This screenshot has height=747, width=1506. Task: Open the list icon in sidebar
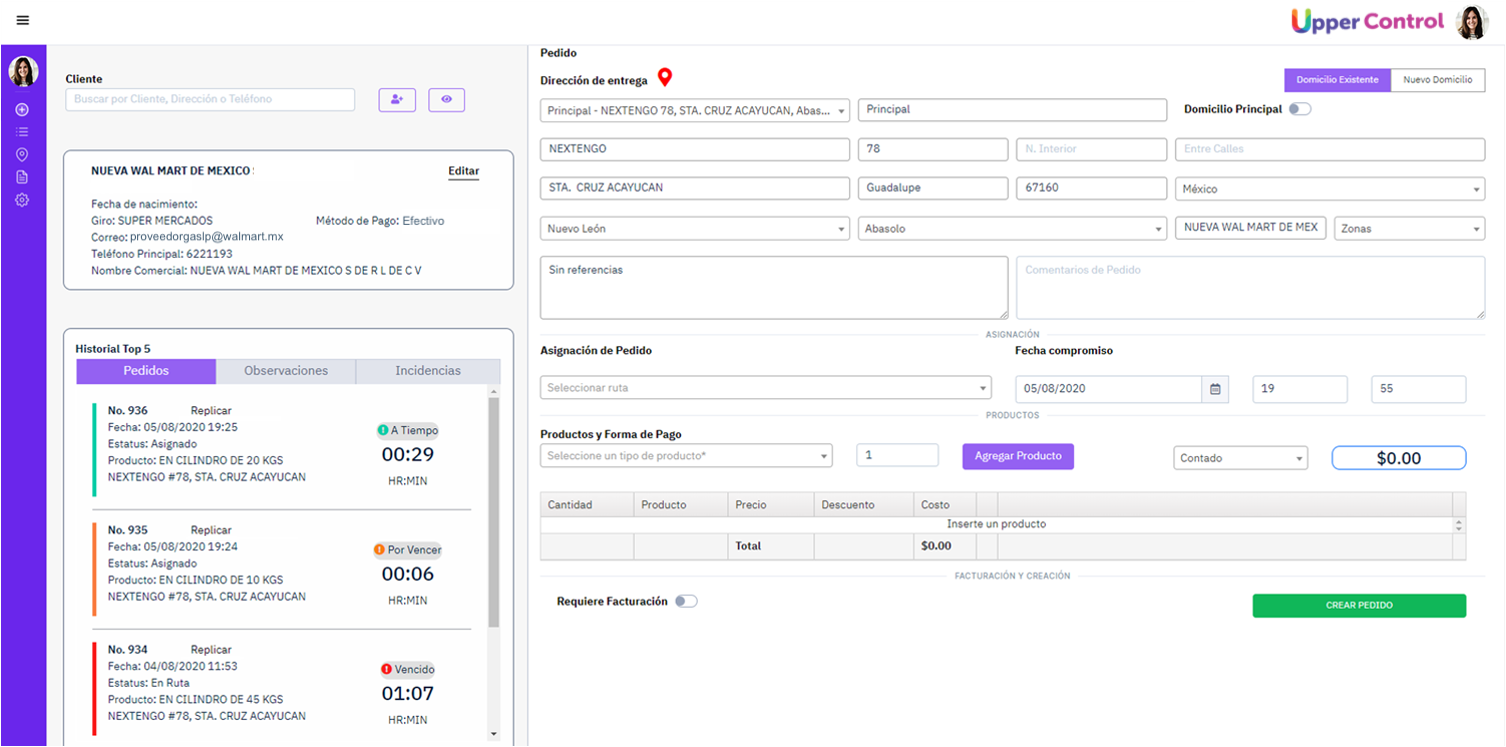coord(22,131)
